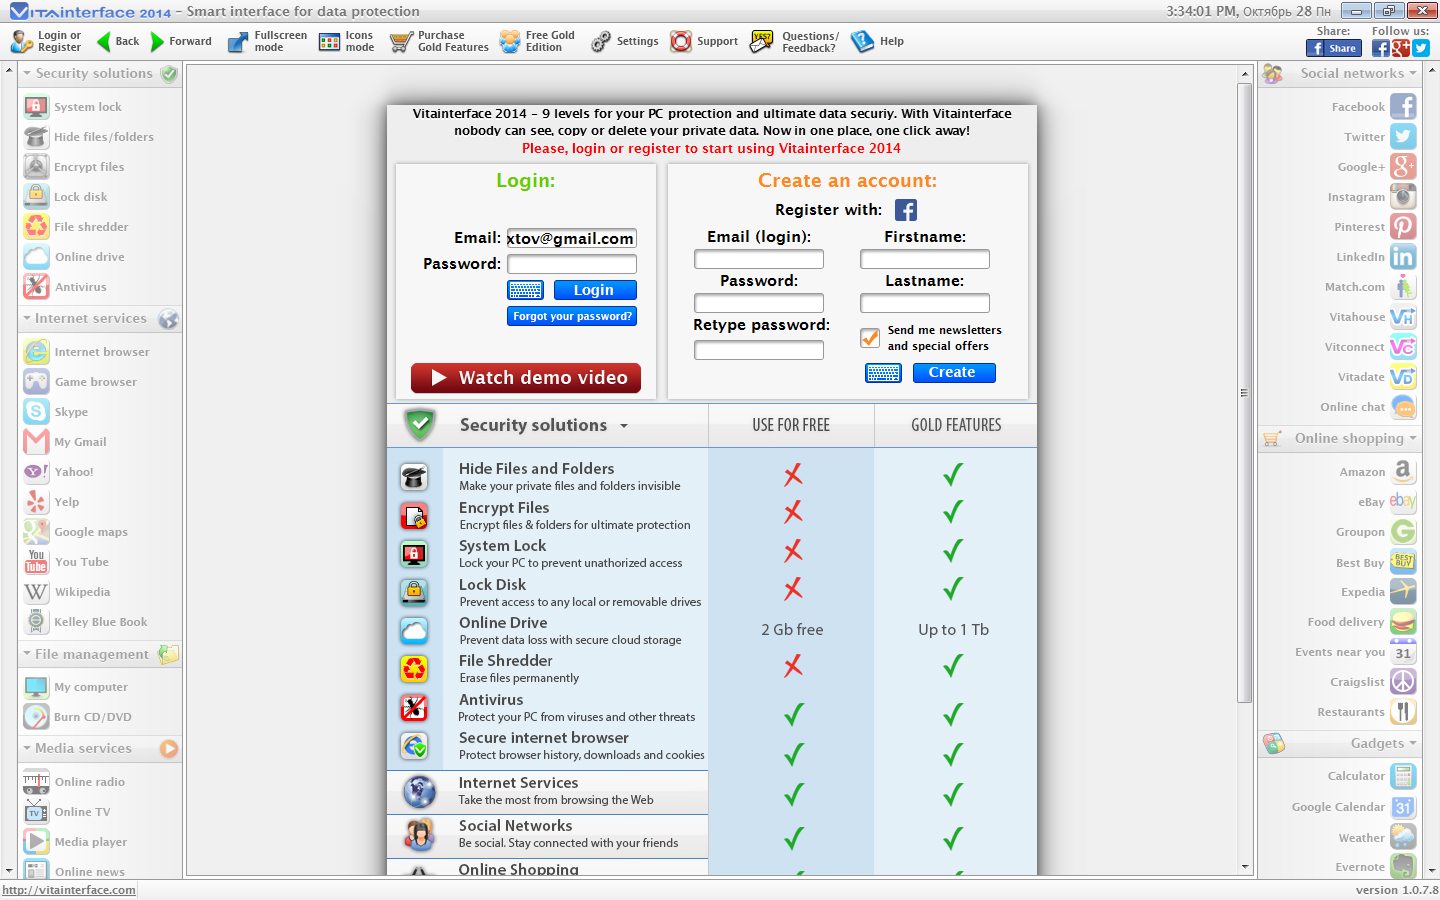The height and width of the screenshot is (900, 1440).
Task: Expand the Security solutions table dropdown arrow
Action: pos(624,426)
